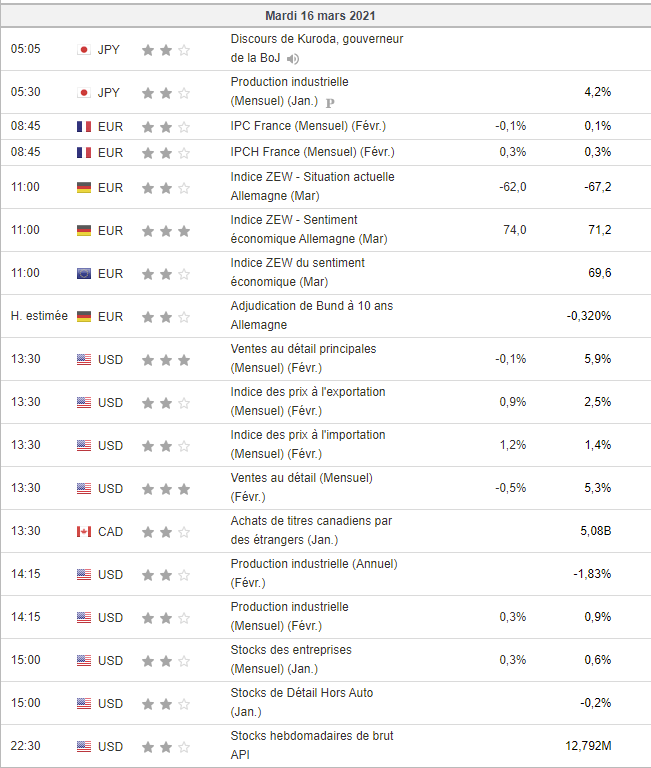This screenshot has width=651, height=768.
Task: Click the Japan flag in the 05:05 row
Action: tap(84, 49)
